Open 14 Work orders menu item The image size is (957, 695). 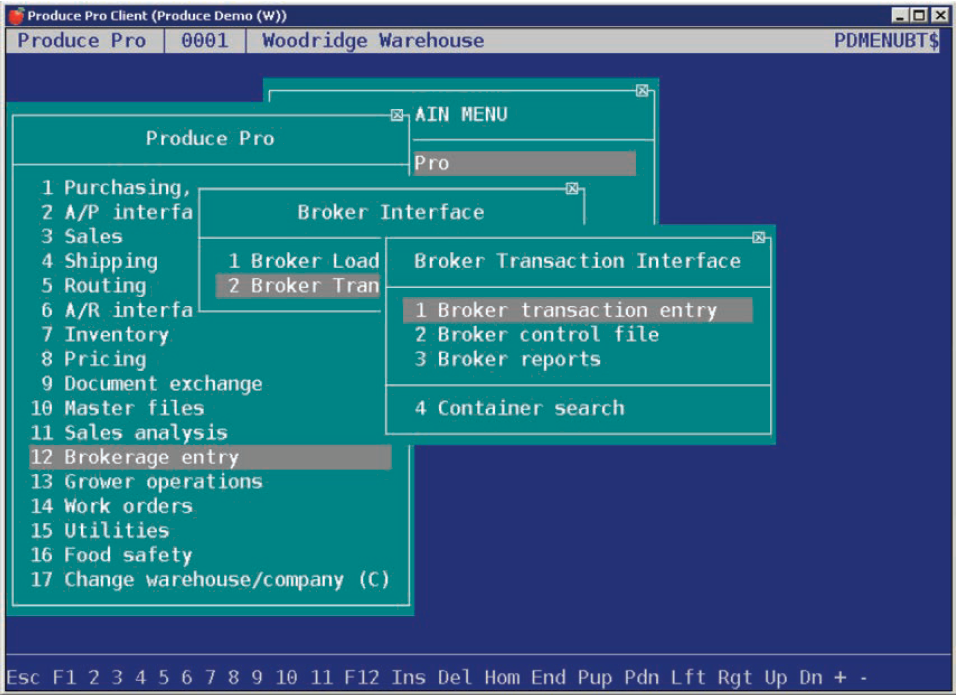coord(112,506)
